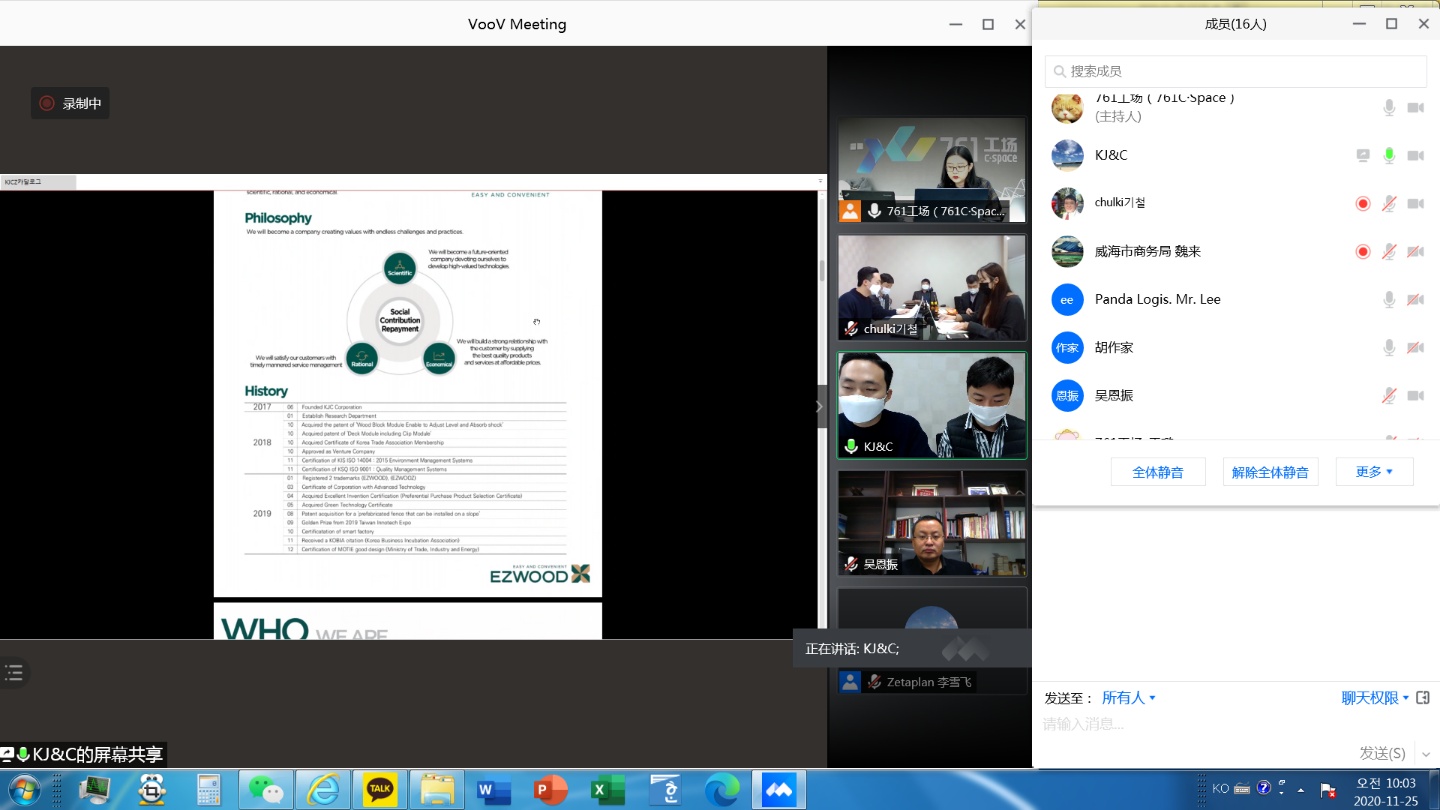Open the 更多 dropdown menu

(1374, 472)
